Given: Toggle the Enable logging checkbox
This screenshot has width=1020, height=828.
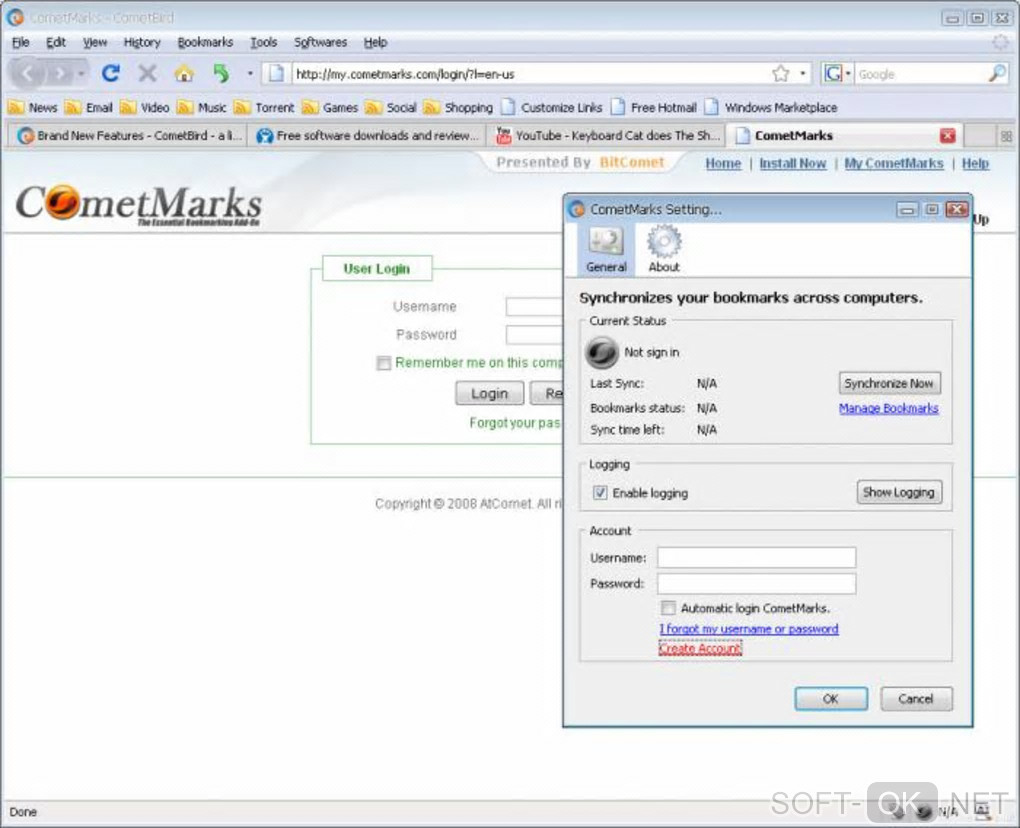Looking at the screenshot, I should [x=600, y=493].
